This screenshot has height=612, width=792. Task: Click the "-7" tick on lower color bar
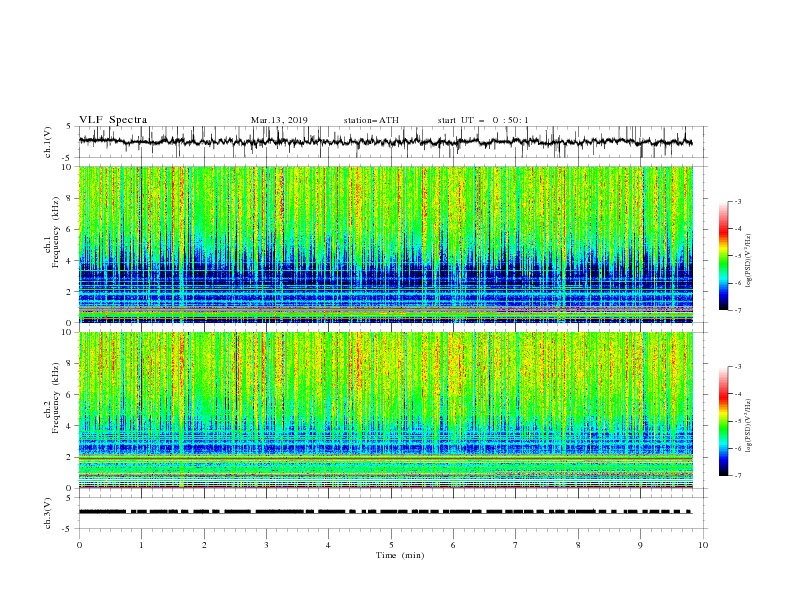tap(738, 475)
